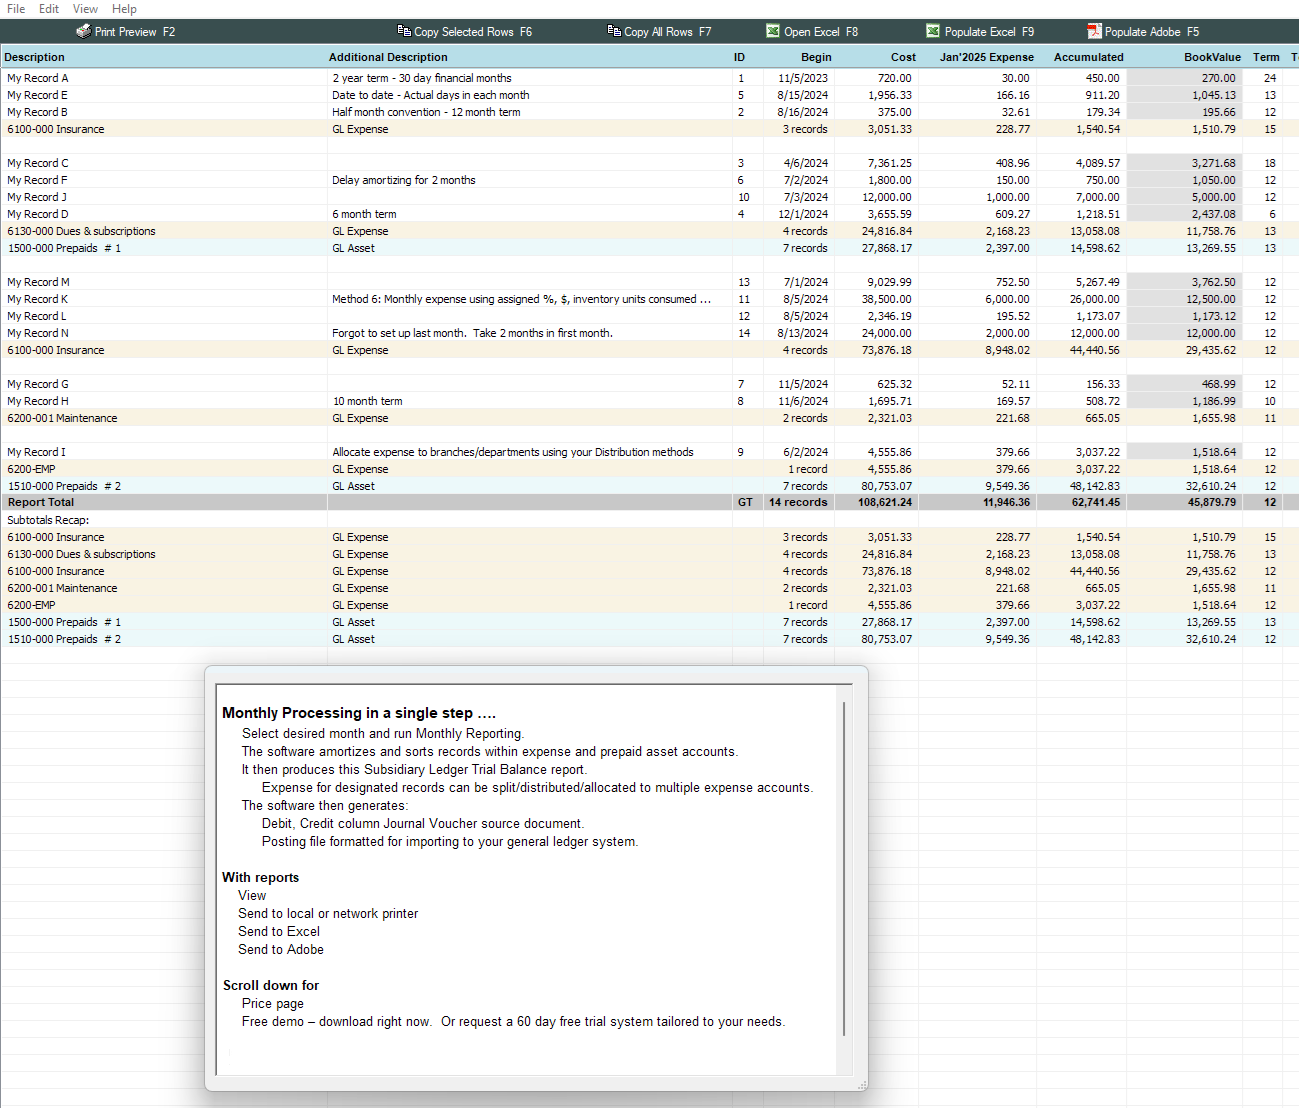The image size is (1299, 1108).
Task: Click the Accumulated column header
Action: tap(1088, 57)
